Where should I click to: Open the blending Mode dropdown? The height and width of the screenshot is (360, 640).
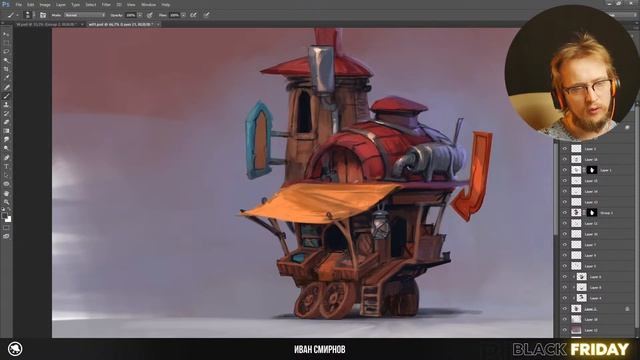click(84, 15)
